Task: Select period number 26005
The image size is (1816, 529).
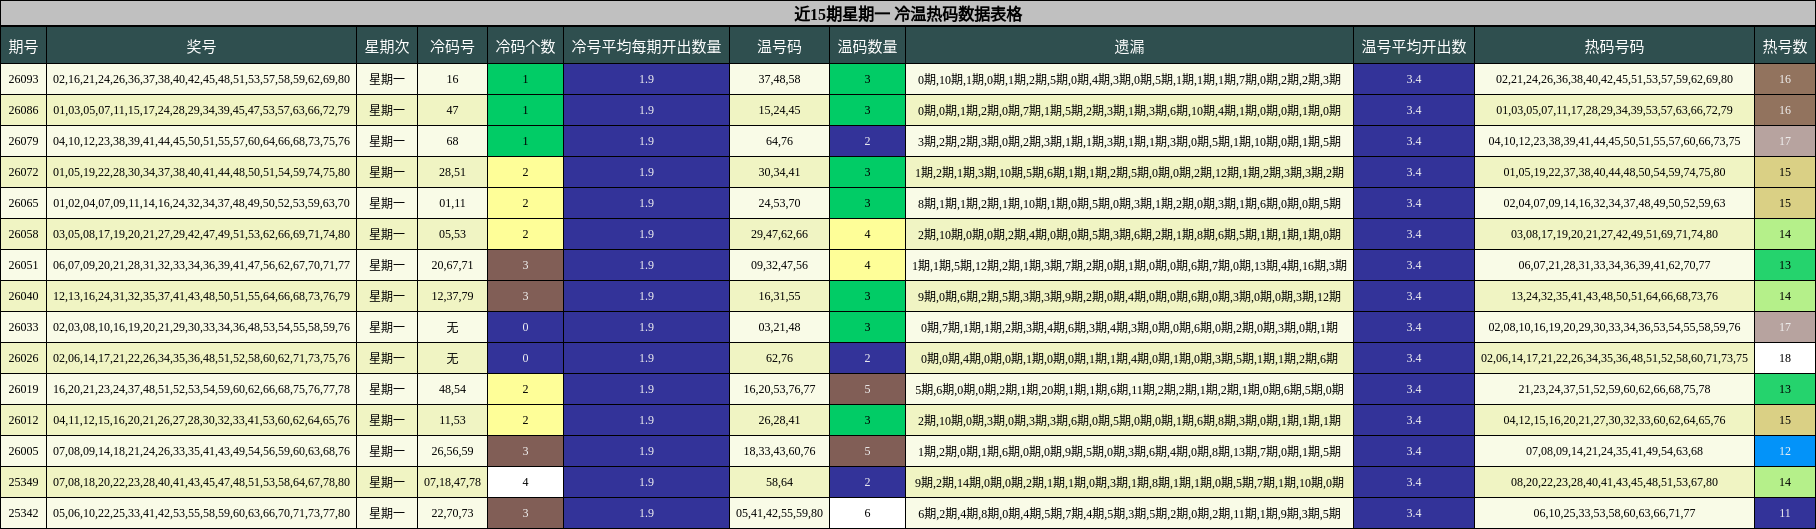Action: [23, 451]
